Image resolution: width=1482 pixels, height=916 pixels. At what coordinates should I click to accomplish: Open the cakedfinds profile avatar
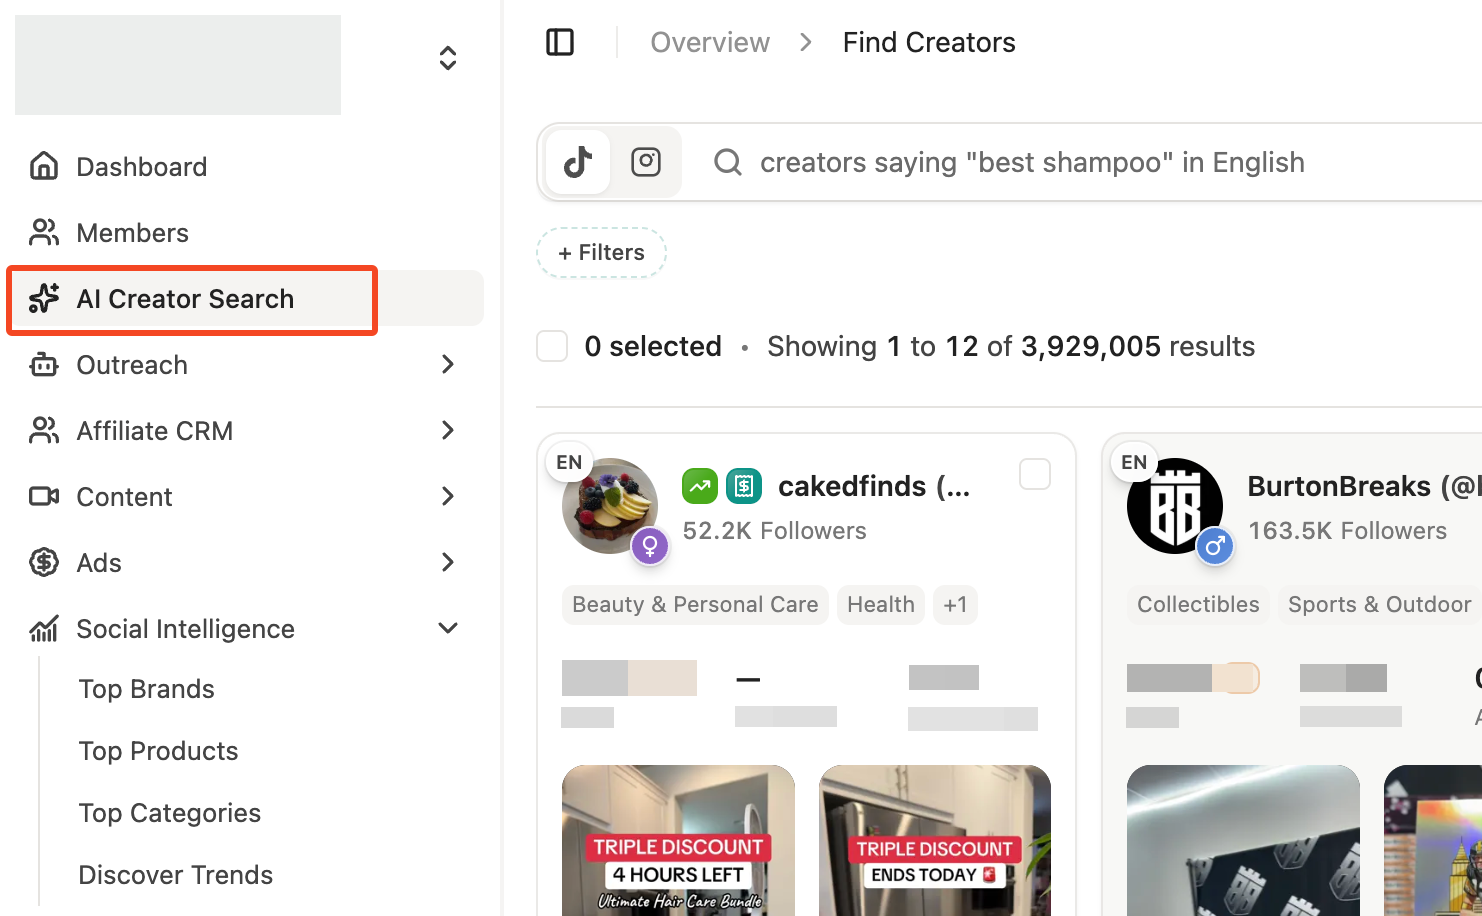click(610, 506)
